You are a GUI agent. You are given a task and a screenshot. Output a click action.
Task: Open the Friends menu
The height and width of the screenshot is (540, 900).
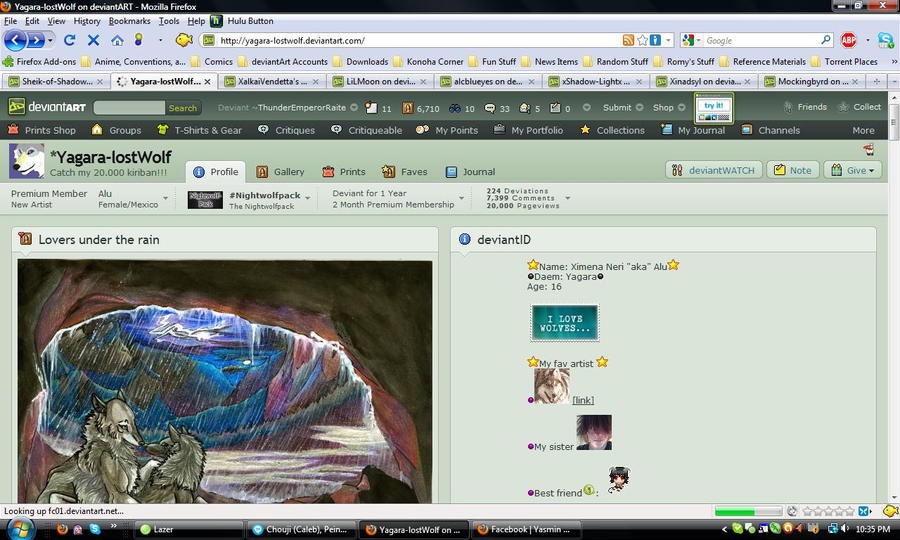[805, 107]
